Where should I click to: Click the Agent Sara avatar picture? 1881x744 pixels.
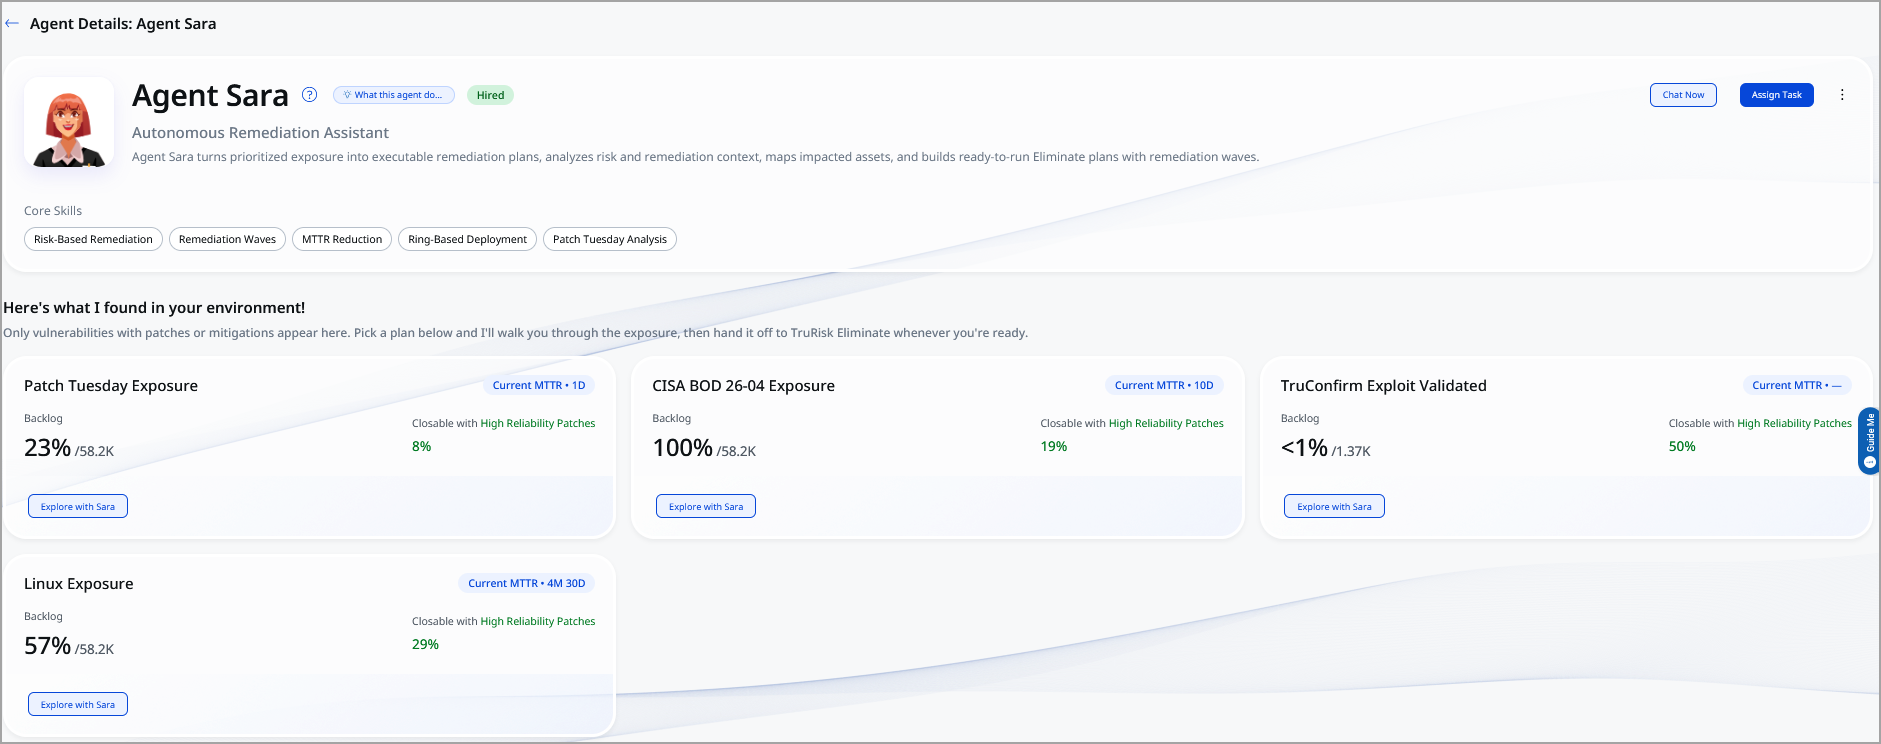click(x=69, y=122)
